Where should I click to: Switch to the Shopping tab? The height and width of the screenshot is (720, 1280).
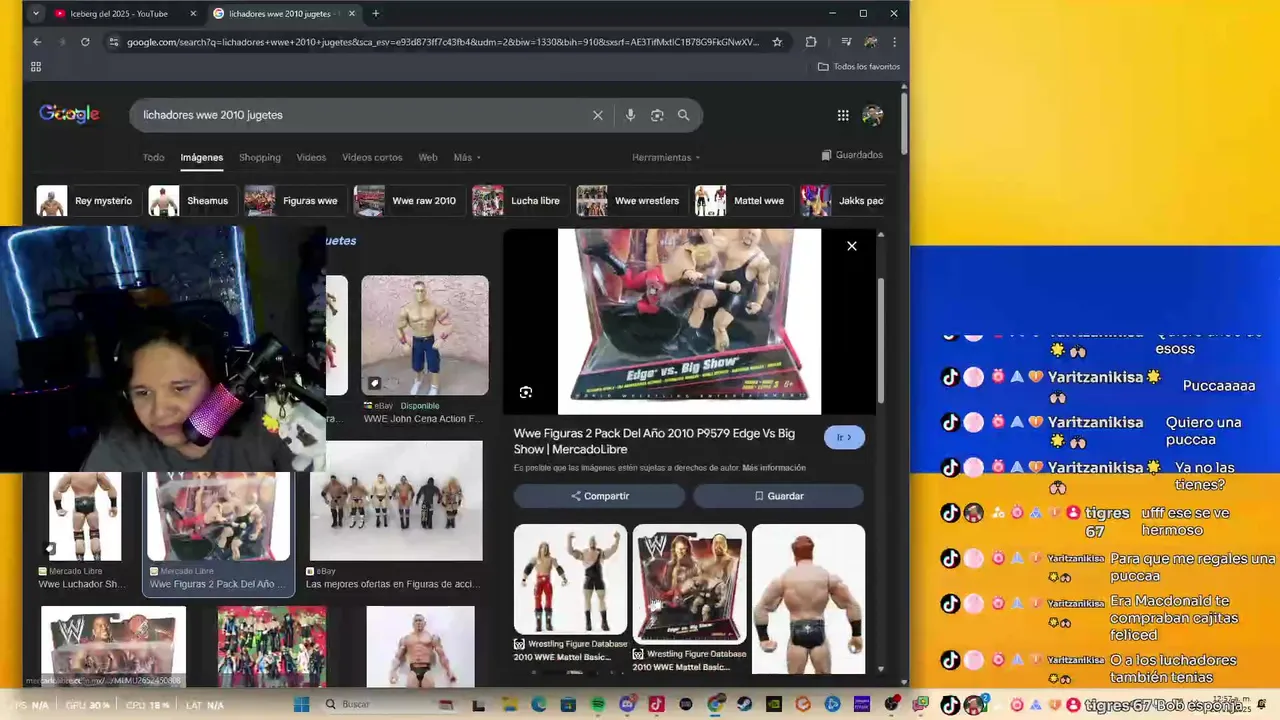[260, 158]
